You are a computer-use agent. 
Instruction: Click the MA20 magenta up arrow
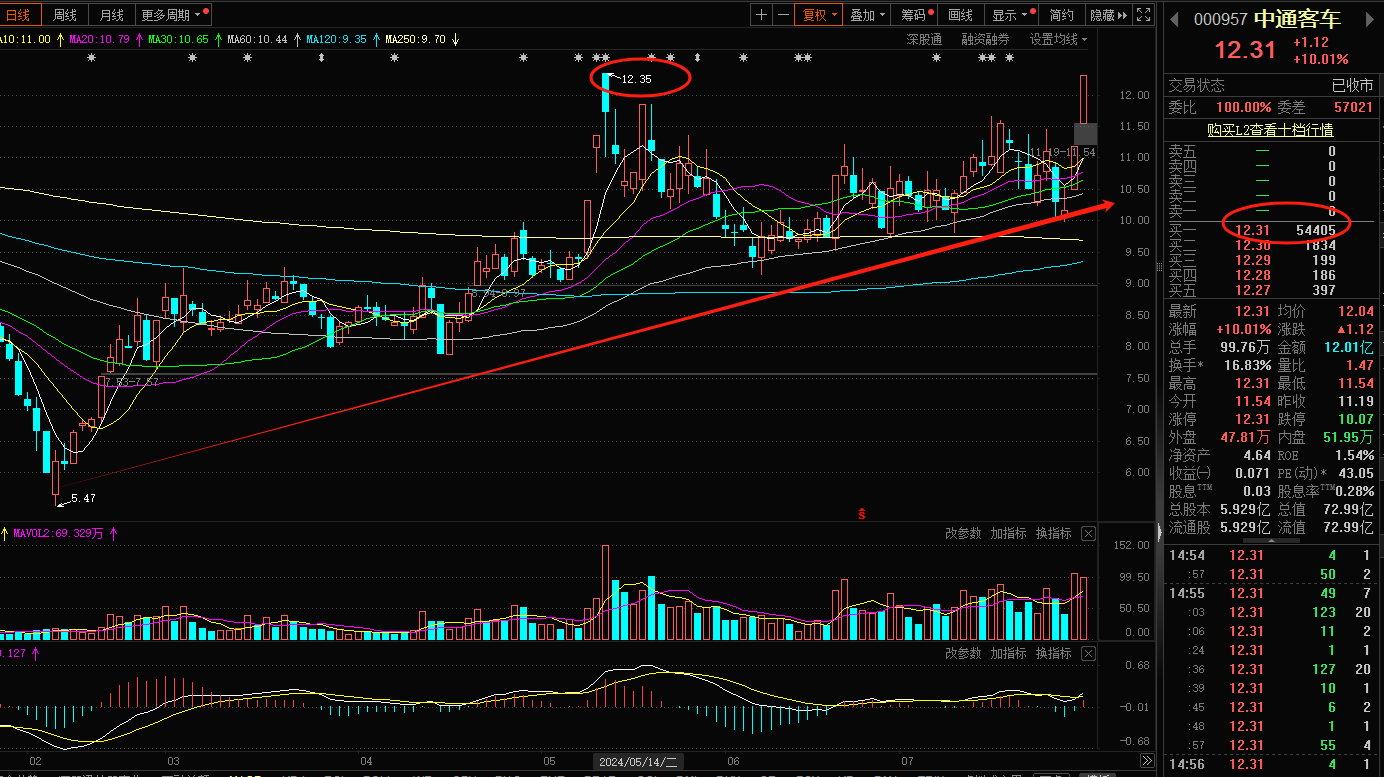pyautogui.click(x=139, y=40)
